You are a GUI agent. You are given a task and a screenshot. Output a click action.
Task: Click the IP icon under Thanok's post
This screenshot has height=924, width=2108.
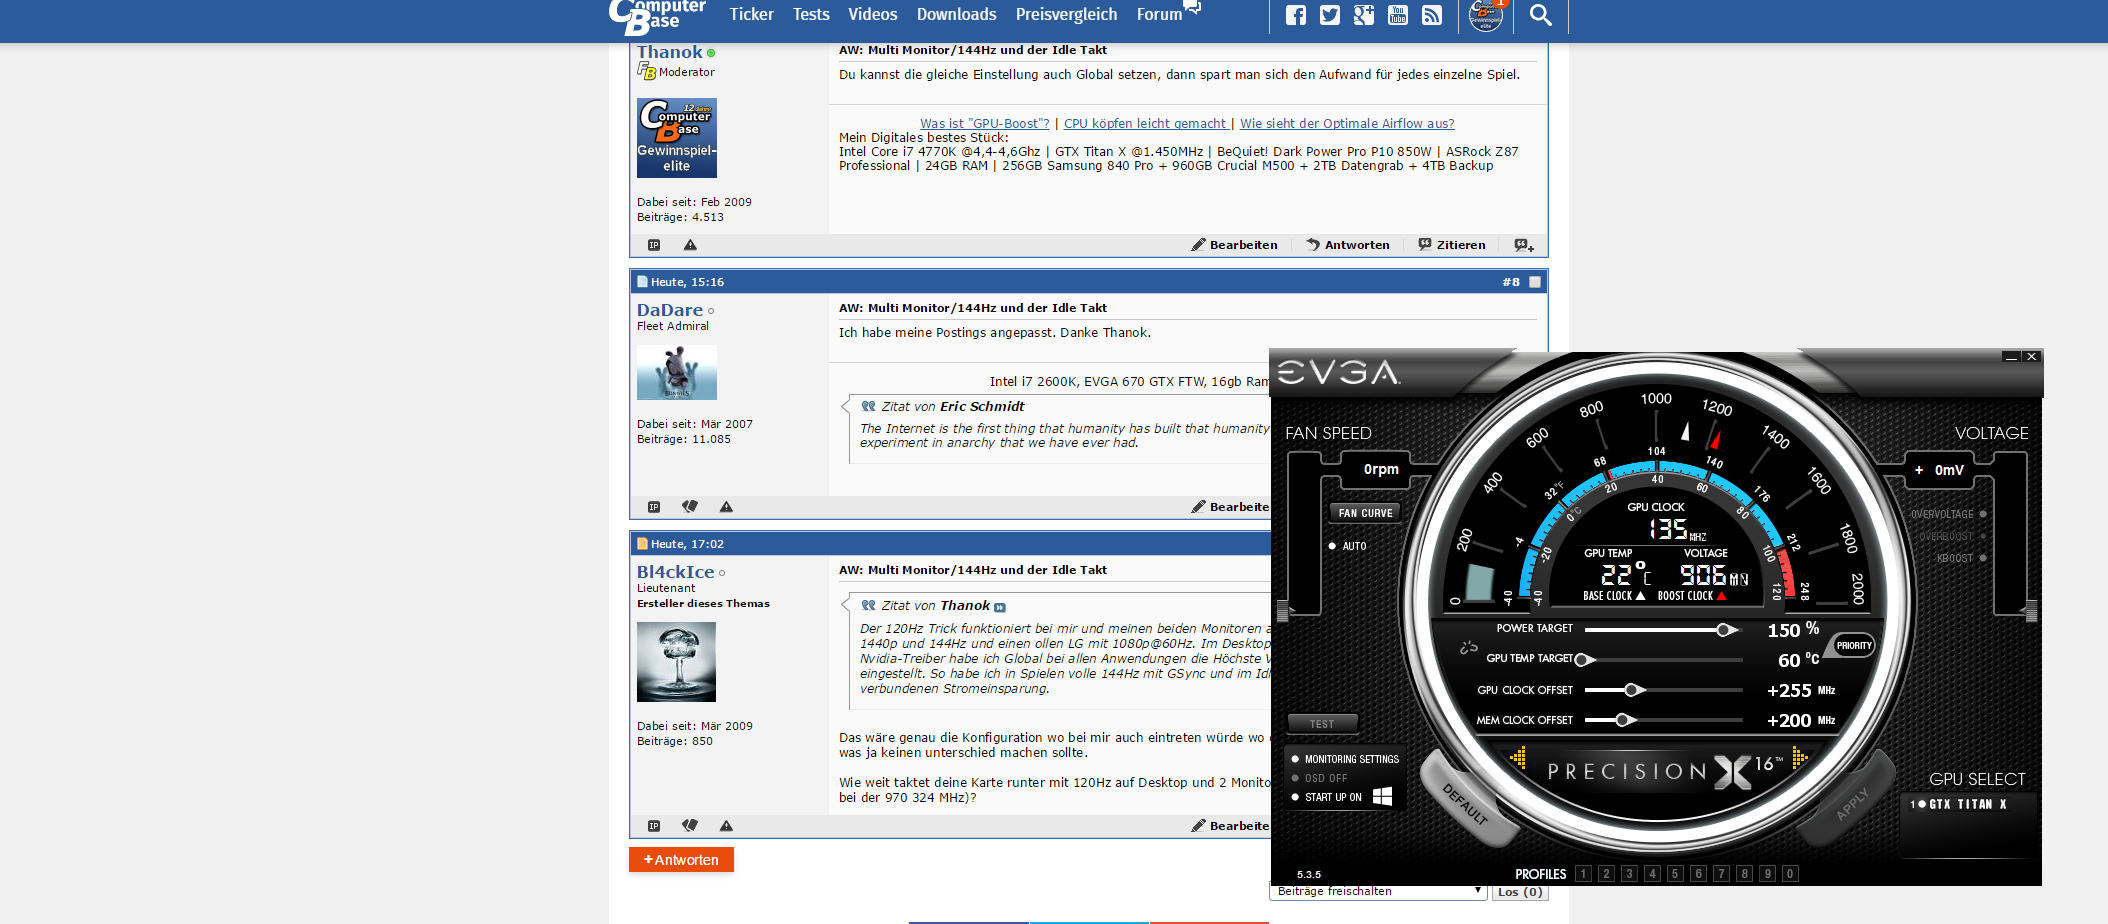[x=654, y=245]
